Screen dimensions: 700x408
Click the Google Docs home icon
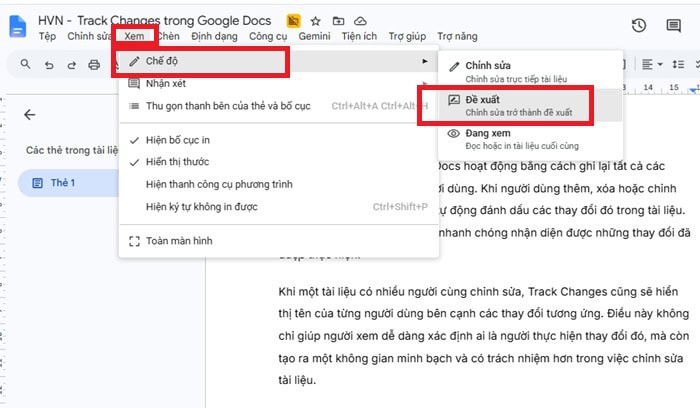click(x=18, y=27)
